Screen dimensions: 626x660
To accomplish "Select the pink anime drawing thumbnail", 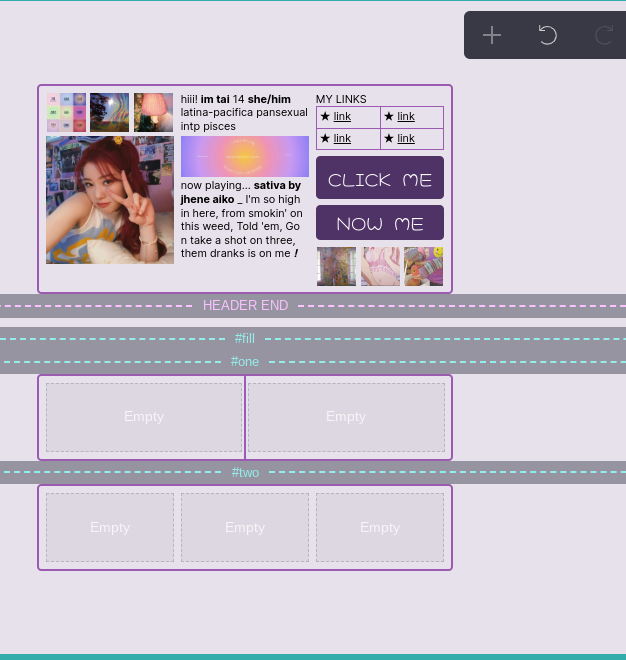I will (x=380, y=266).
